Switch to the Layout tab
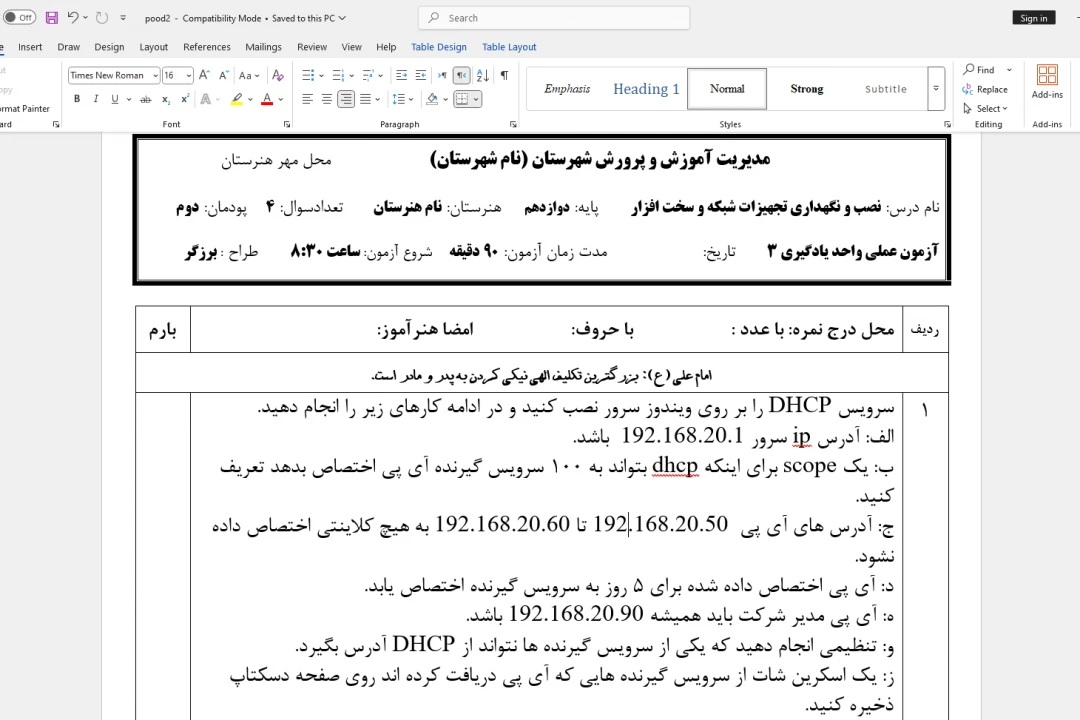Image resolution: width=1080 pixels, height=720 pixels. 153,47
